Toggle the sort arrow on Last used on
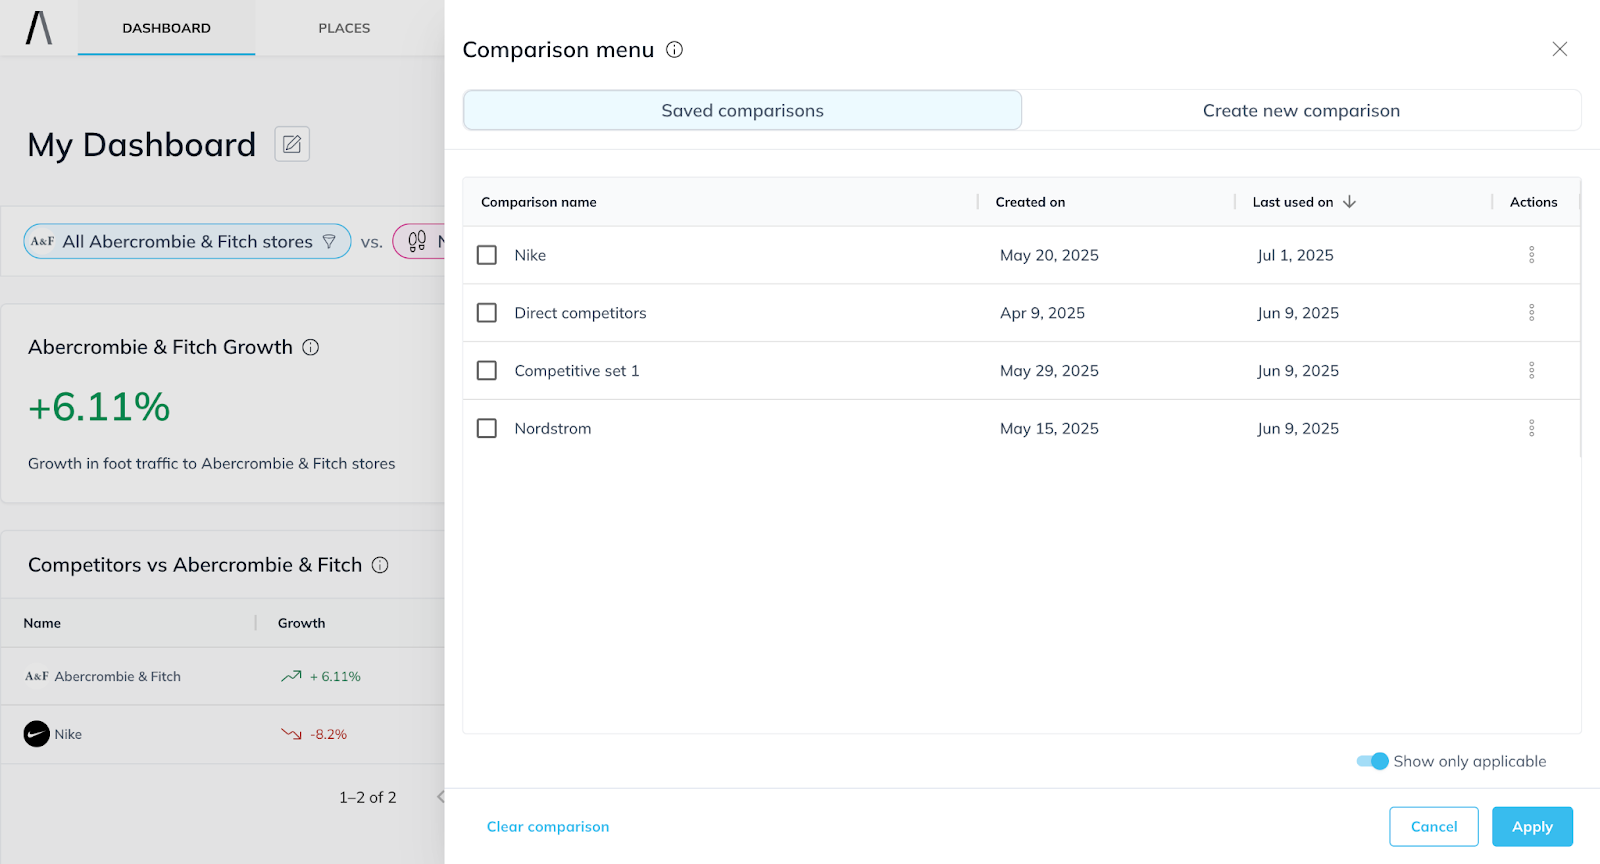This screenshot has width=1600, height=864. point(1349,202)
